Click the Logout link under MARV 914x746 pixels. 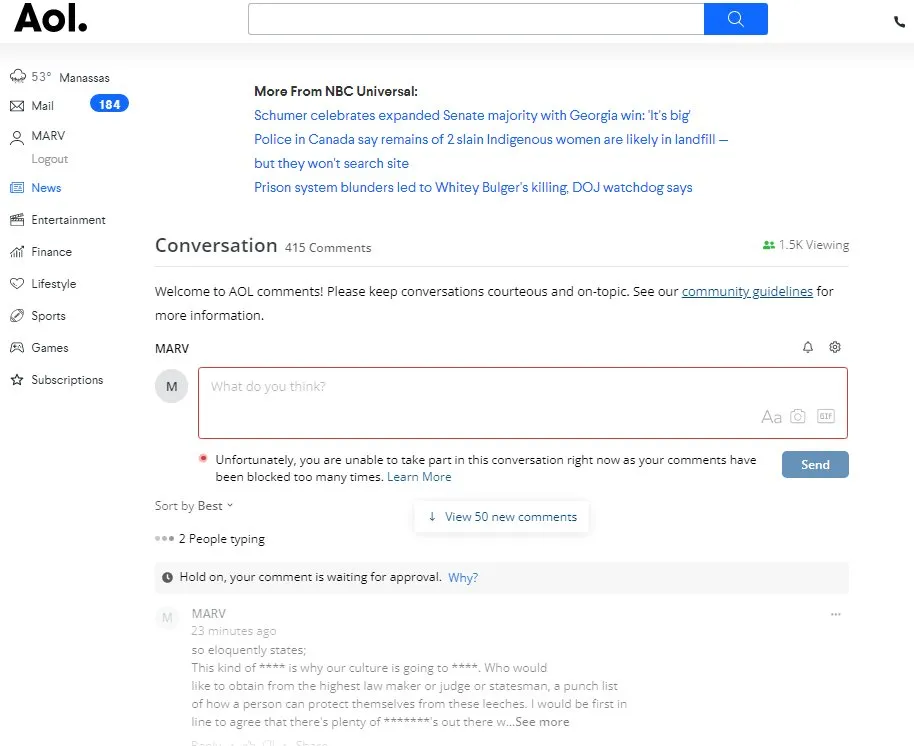pos(50,159)
